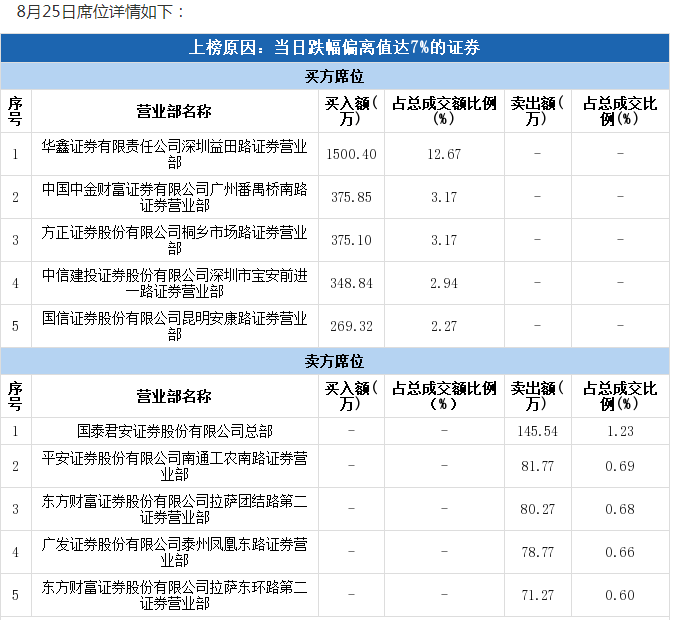Screen dimensions: 674x620
Task: Select the percentage value 12.67
Action: (x=444, y=154)
